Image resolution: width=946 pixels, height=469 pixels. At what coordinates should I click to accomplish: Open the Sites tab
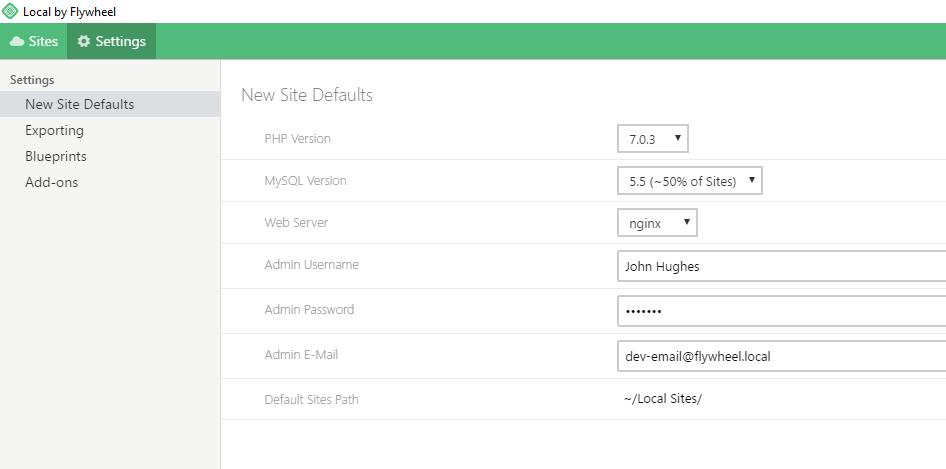point(34,41)
